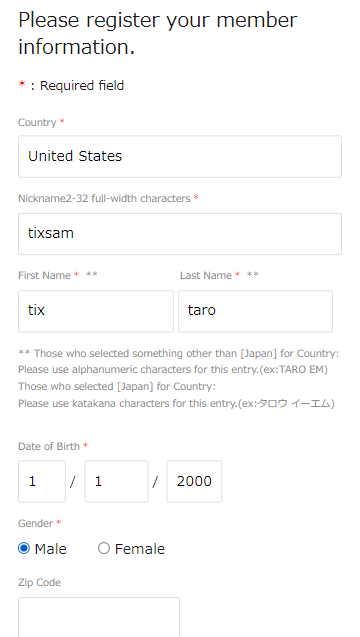Click the Zip Code label text

pyautogui.click(x=39, y=583)
